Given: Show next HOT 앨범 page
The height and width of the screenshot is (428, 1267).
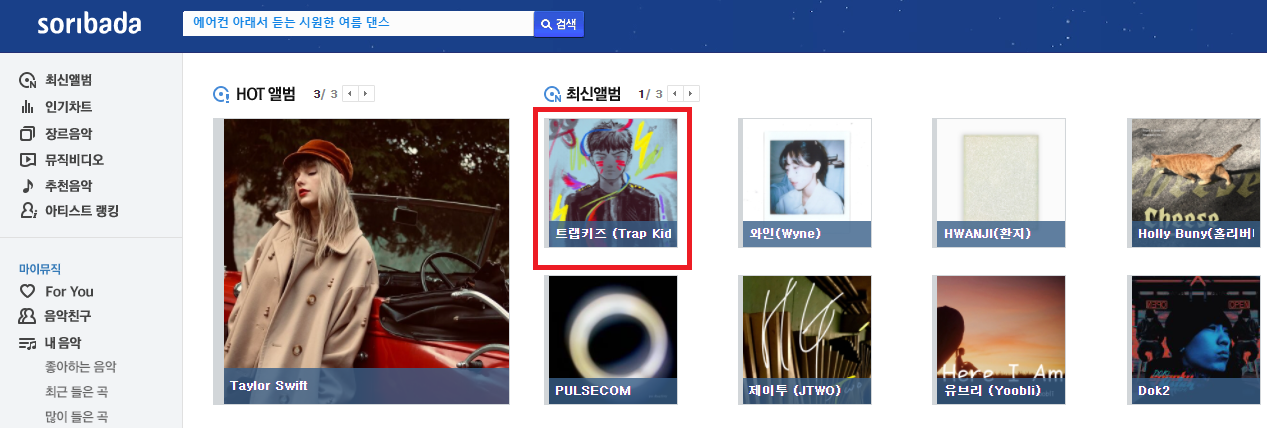Looking at the screenshot, I should pyautogui.click(x=366, y=94).
